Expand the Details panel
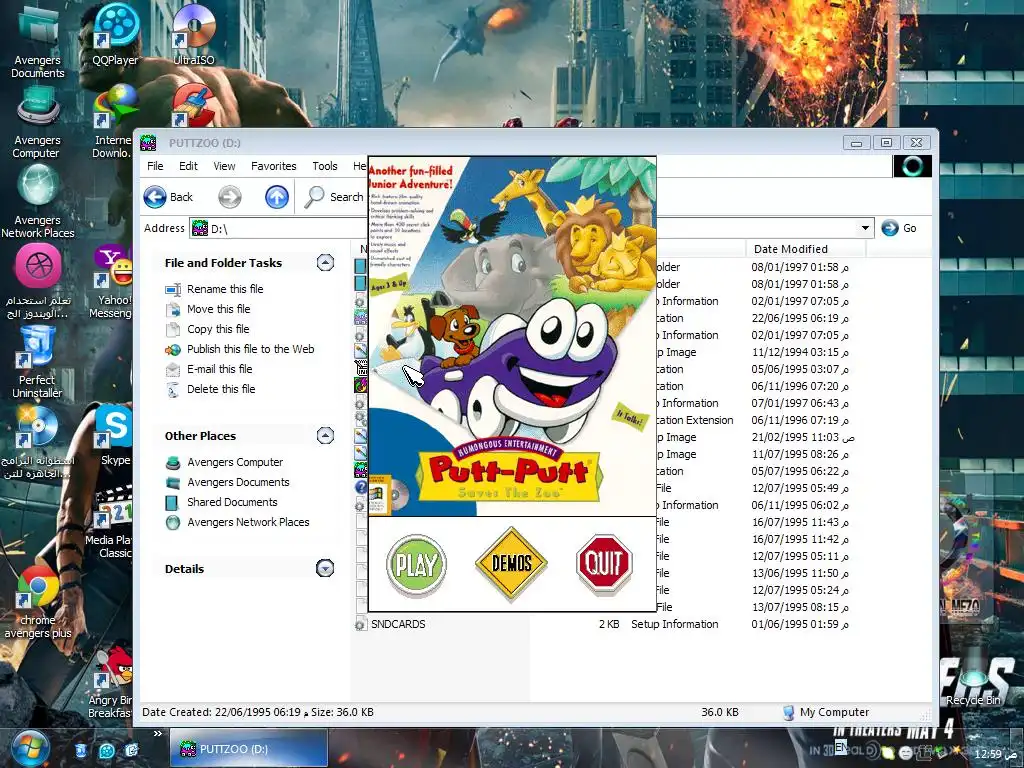 (325, 568)
